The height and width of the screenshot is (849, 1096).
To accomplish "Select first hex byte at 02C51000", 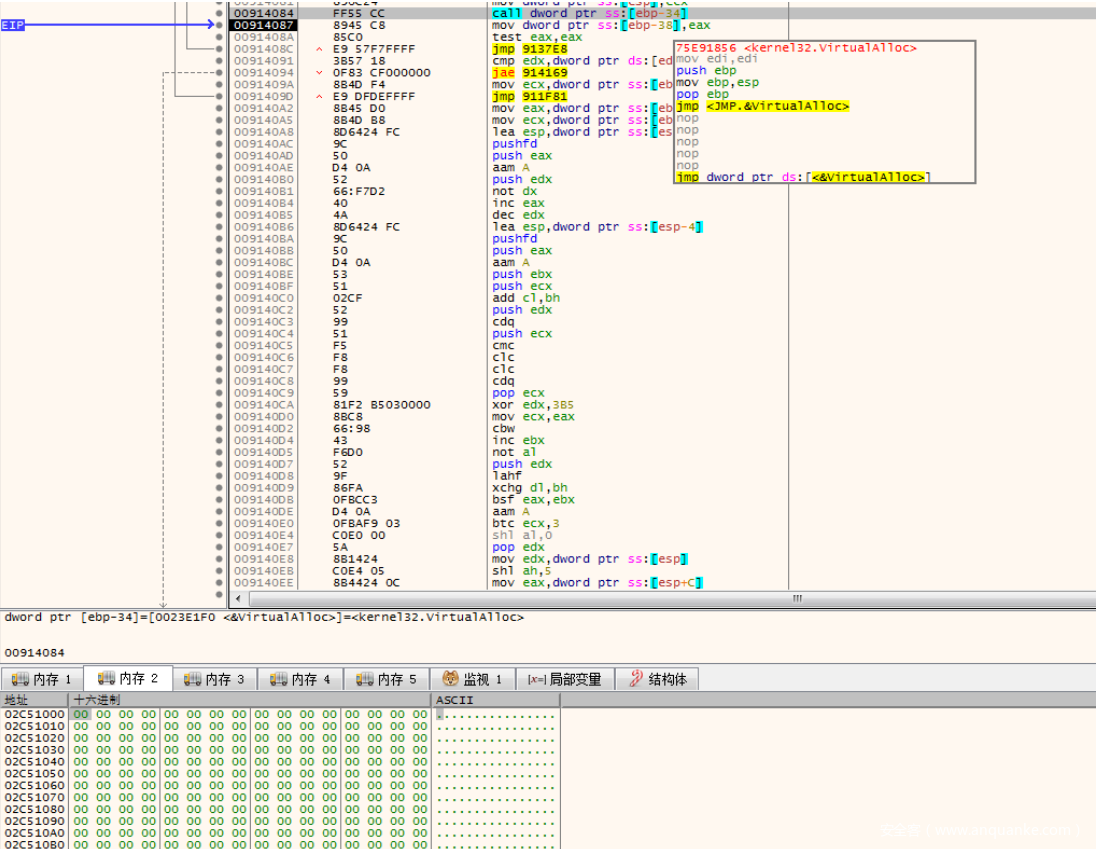I will [81, 715].
